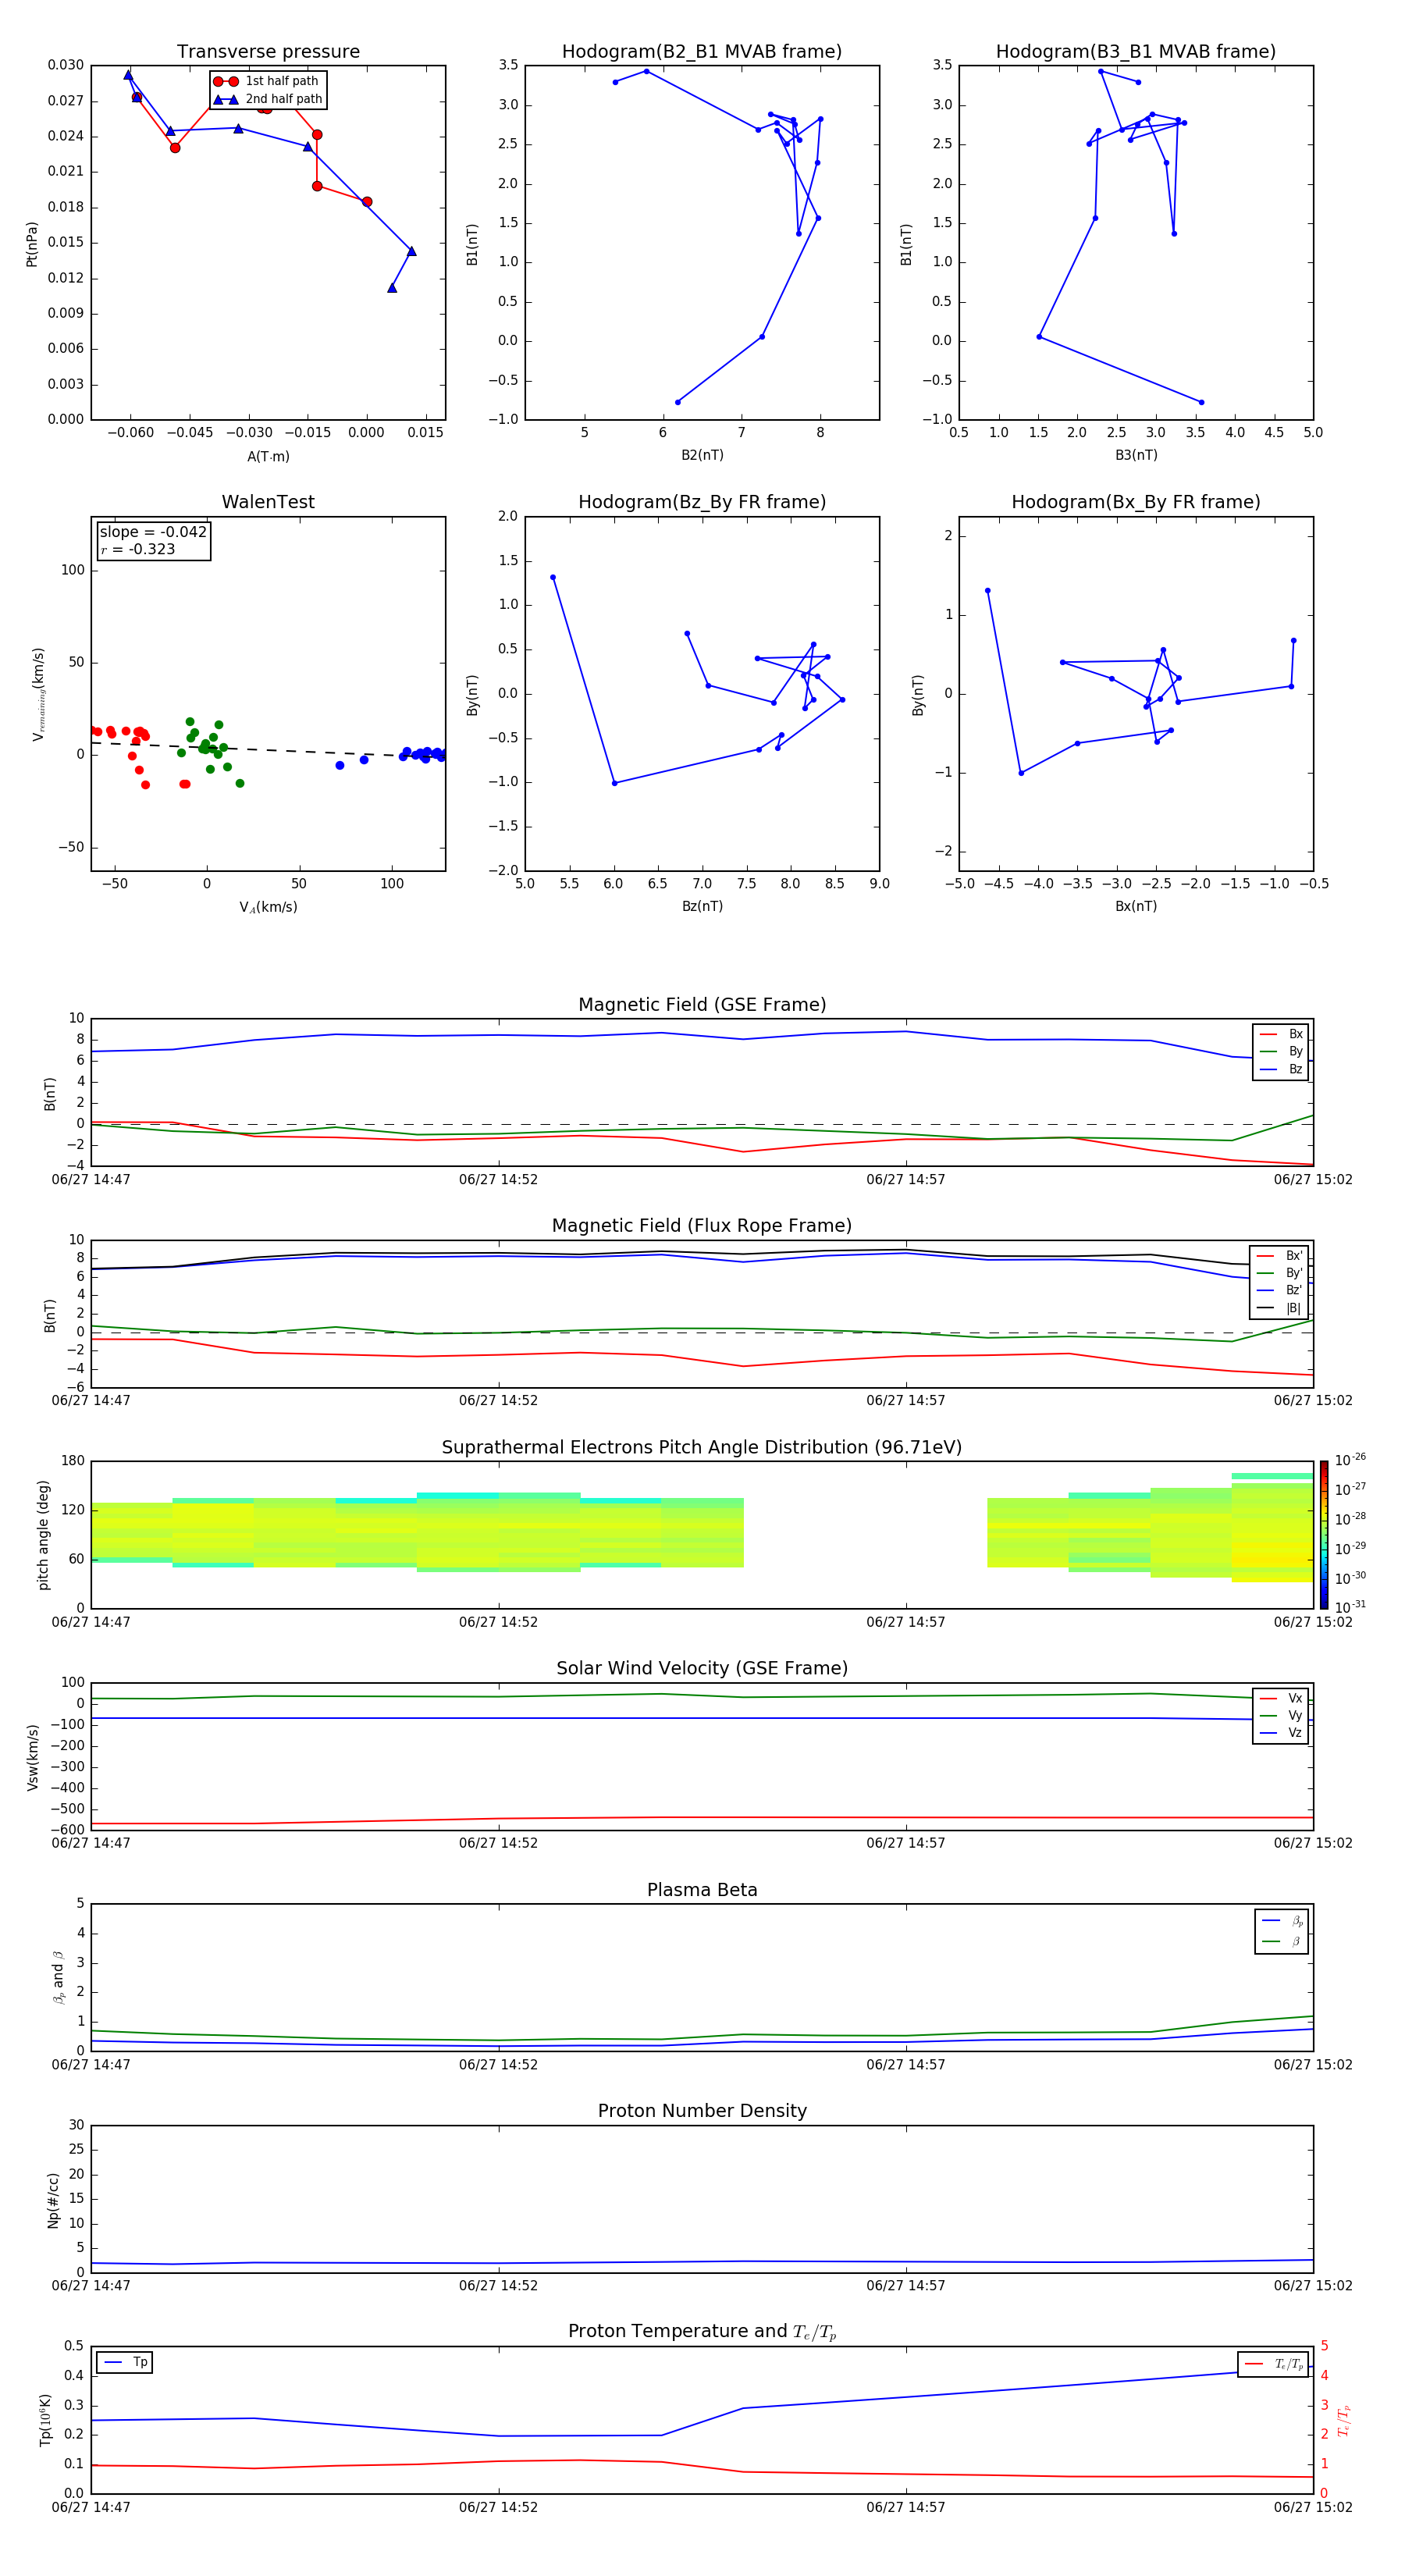Click the "B2(nT)" x-axis label

(702, 455)
